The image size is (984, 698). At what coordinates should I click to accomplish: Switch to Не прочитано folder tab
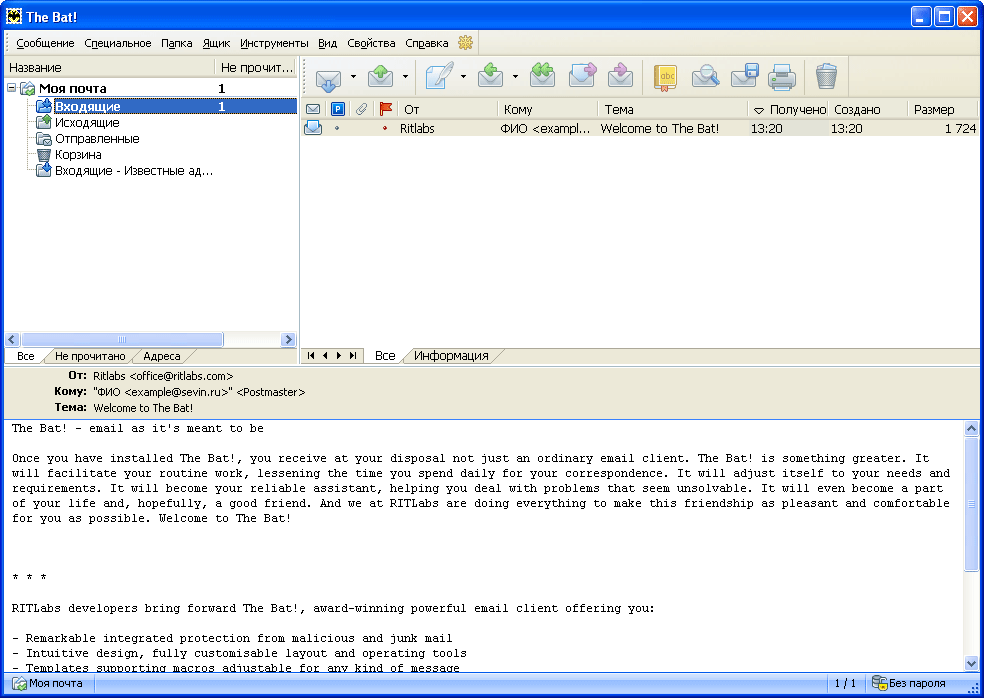click(x=90, y=356)
